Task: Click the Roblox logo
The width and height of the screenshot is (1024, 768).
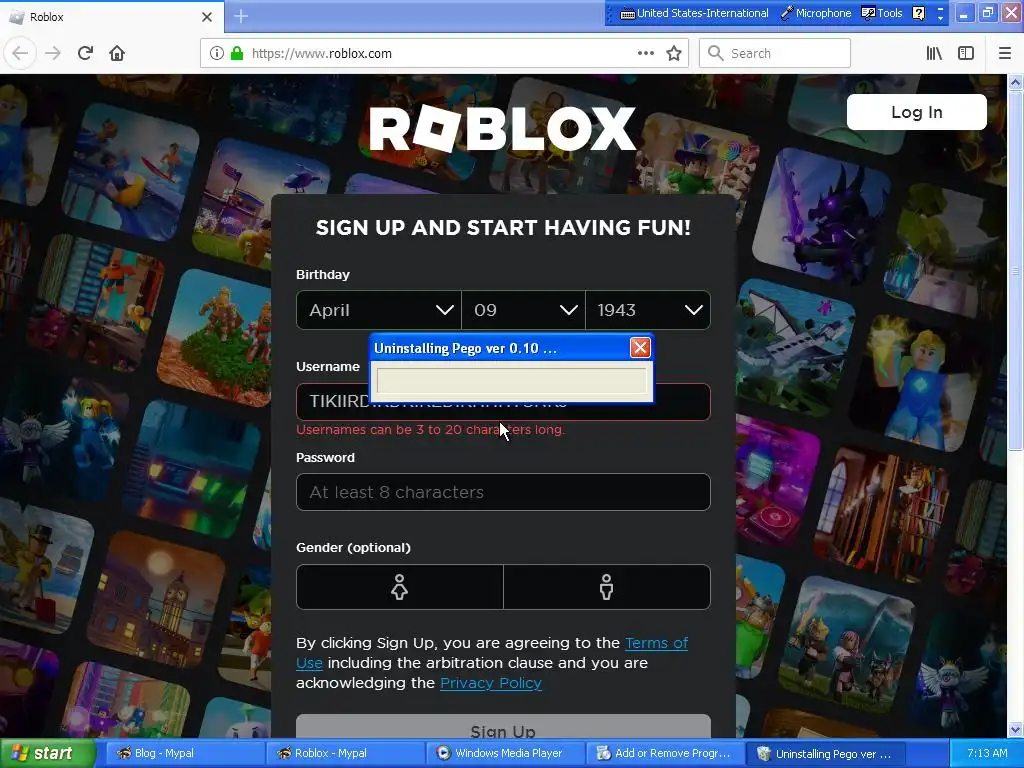Action: (502, 129)
